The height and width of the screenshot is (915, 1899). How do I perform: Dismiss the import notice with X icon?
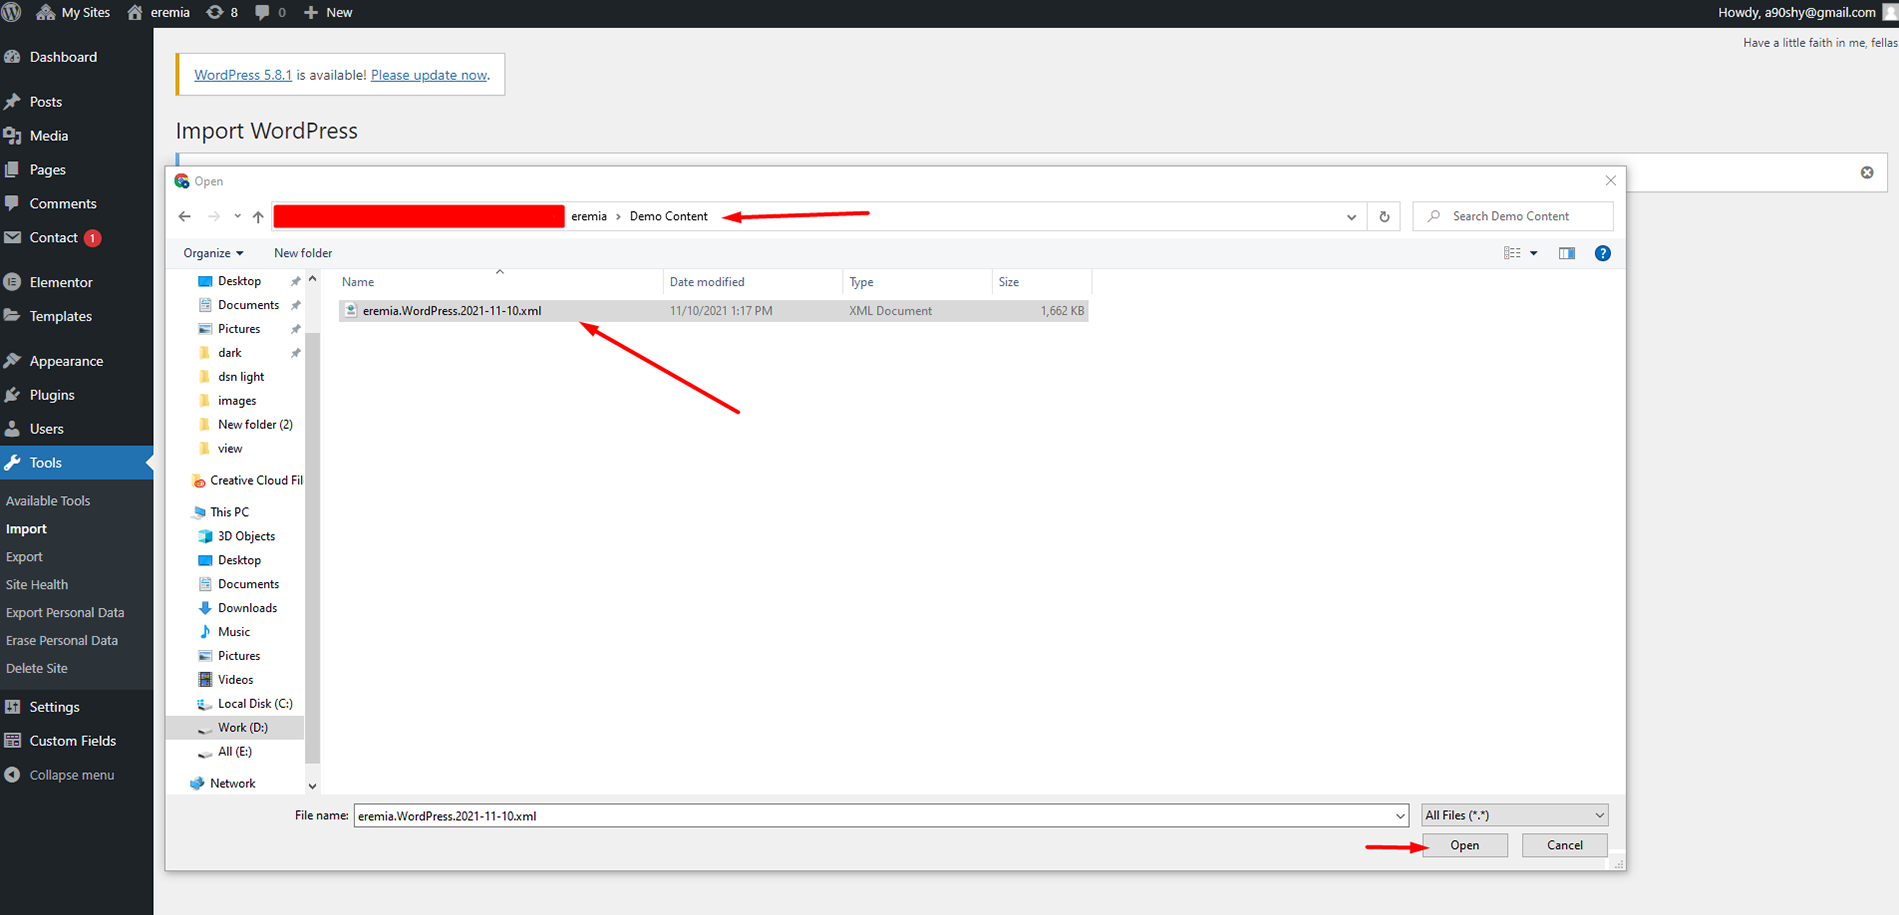click(1866, 172)
